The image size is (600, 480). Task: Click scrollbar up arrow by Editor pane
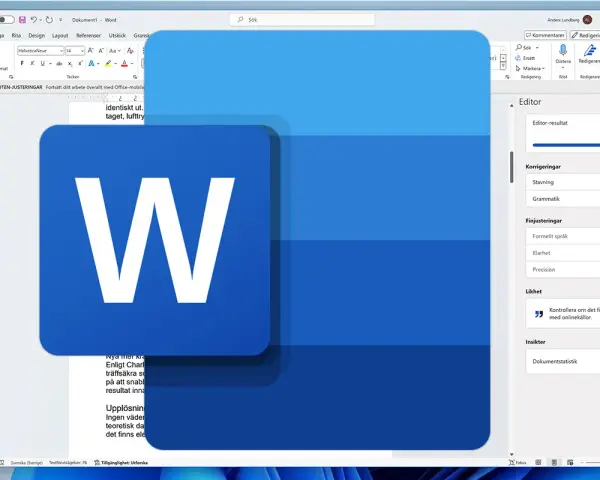[x=512, y=105]
